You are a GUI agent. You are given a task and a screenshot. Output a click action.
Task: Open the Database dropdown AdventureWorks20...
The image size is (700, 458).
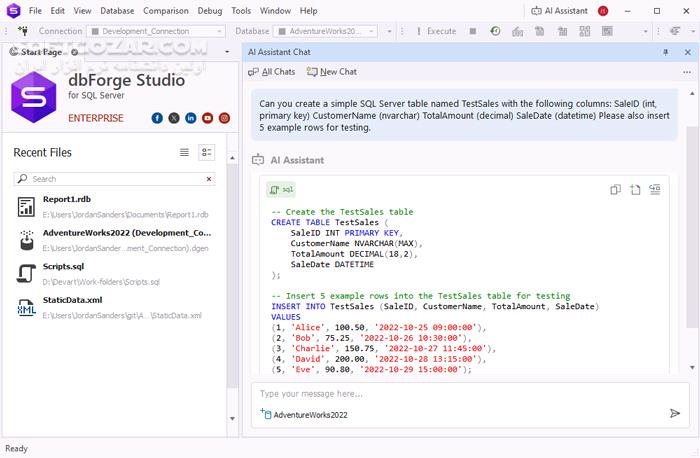(x=325, y=31)
